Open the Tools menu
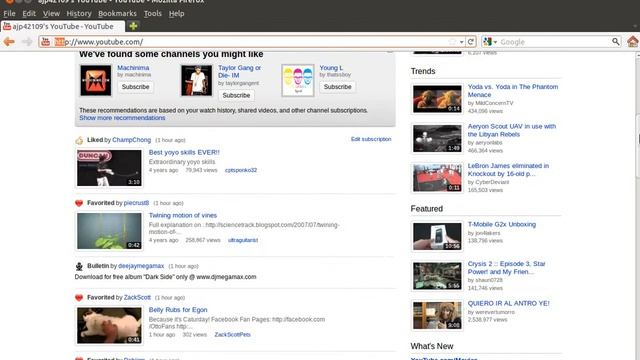Viewport: 640px width, 360px height. 153,13
